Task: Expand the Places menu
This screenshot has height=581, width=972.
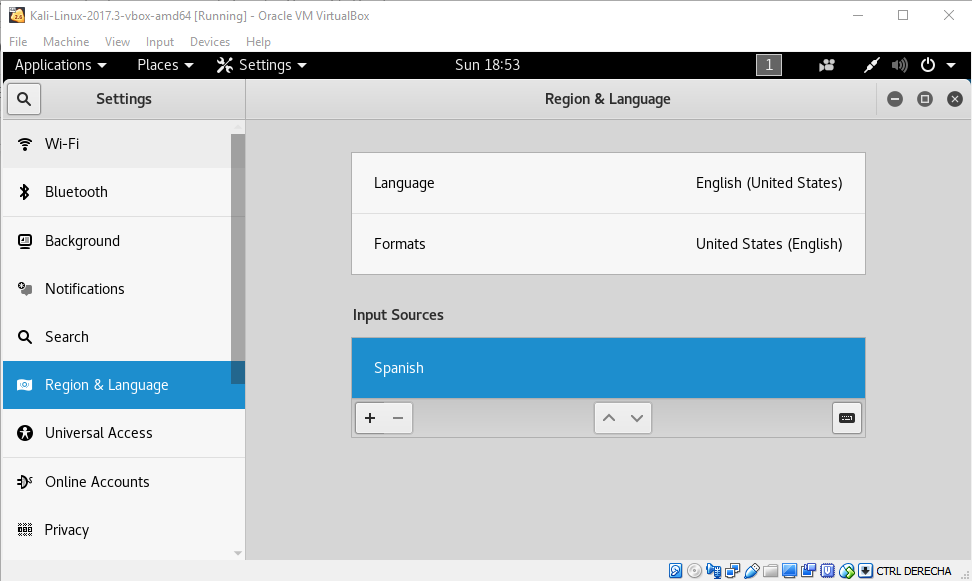Action: click(x=165, y=65)
